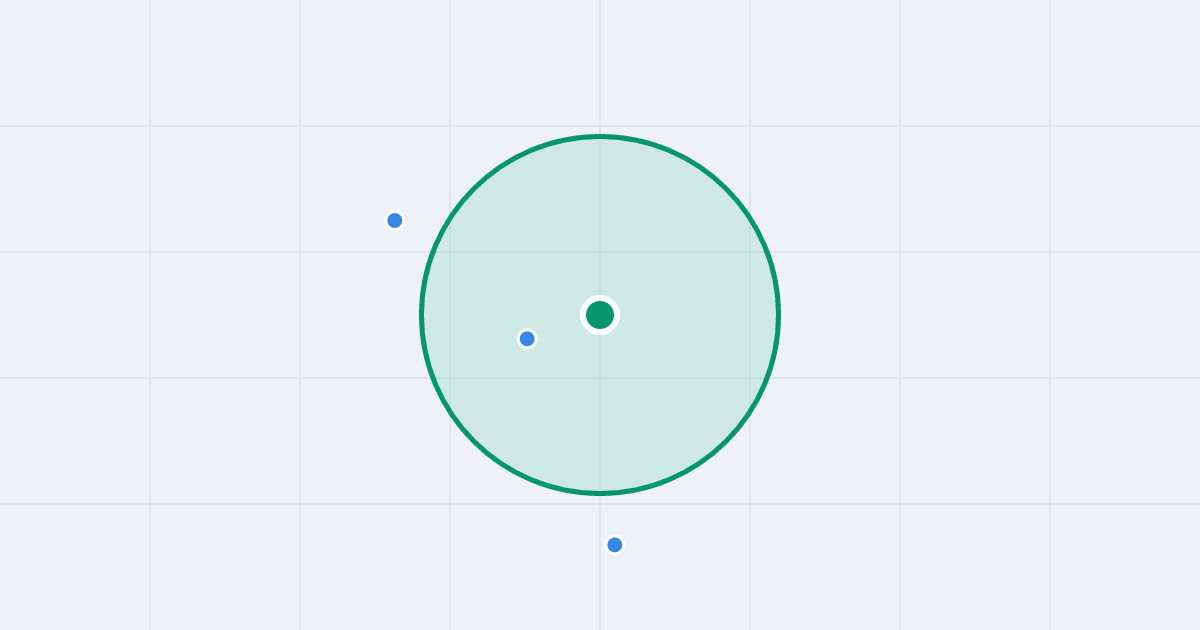Screen dimensions: 1200x630
Task: Select the blue dot upper-left outside the circle
Action: (x=395, y=220)
